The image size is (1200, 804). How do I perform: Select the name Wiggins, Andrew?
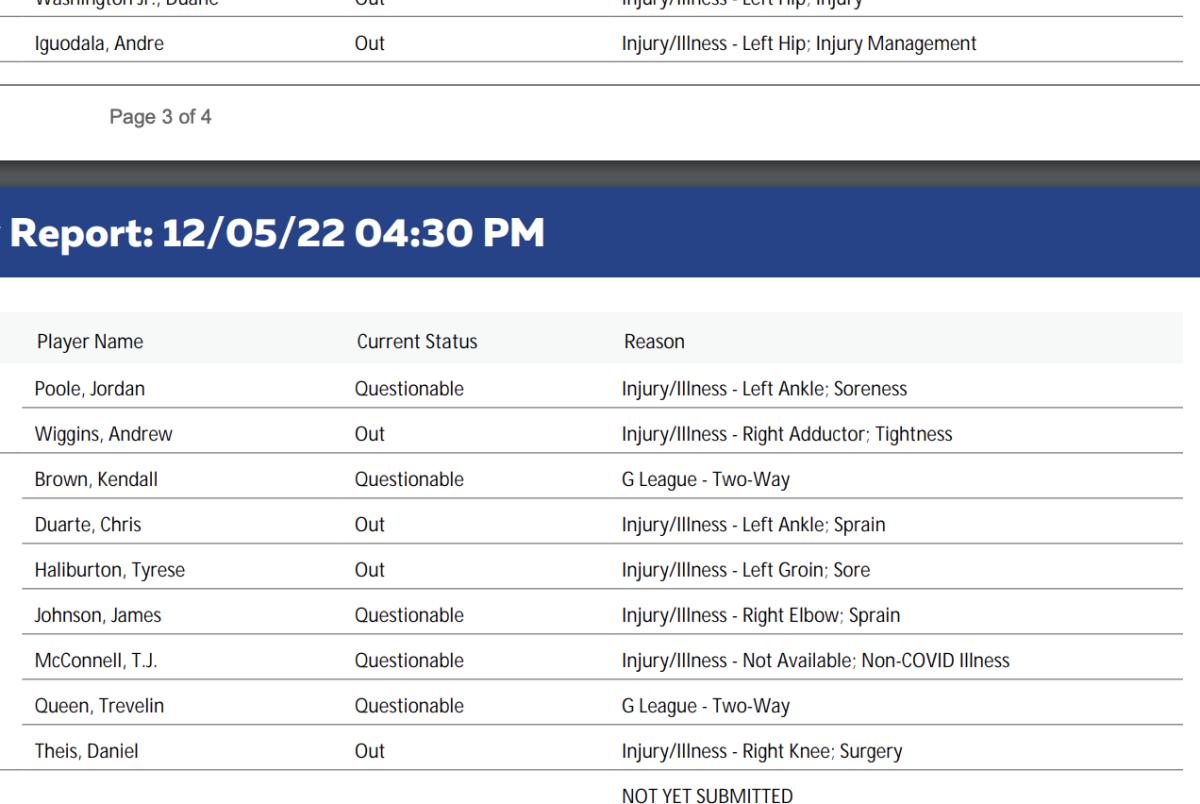click(x=104, y=434)
